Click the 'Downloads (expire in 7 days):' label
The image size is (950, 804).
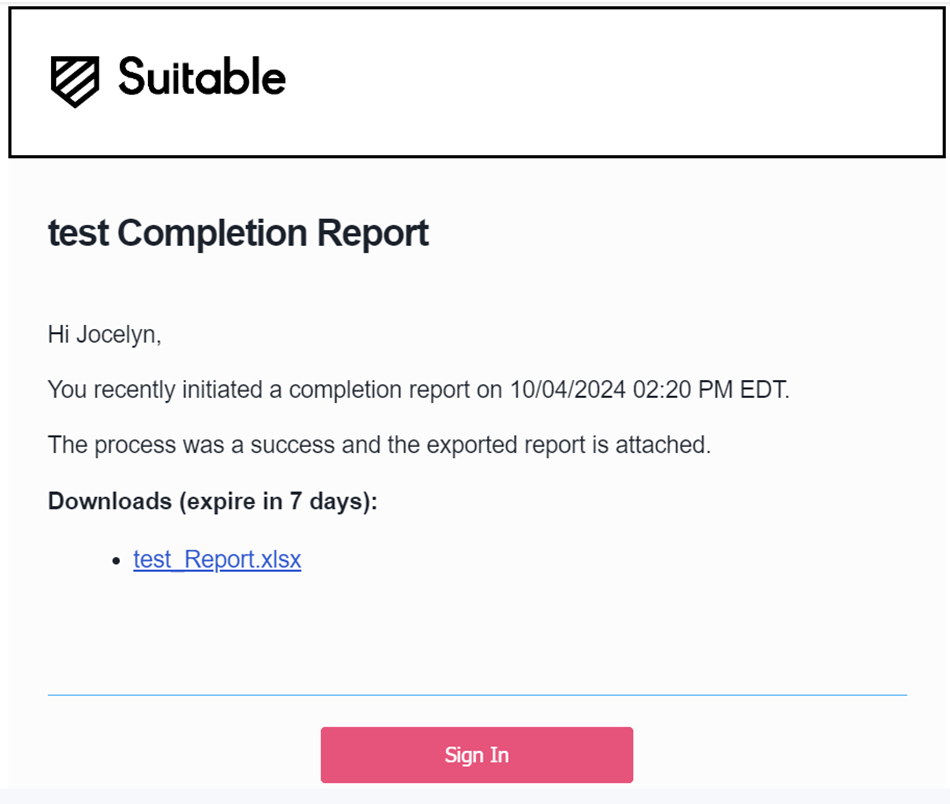click(x=213, y=502)
